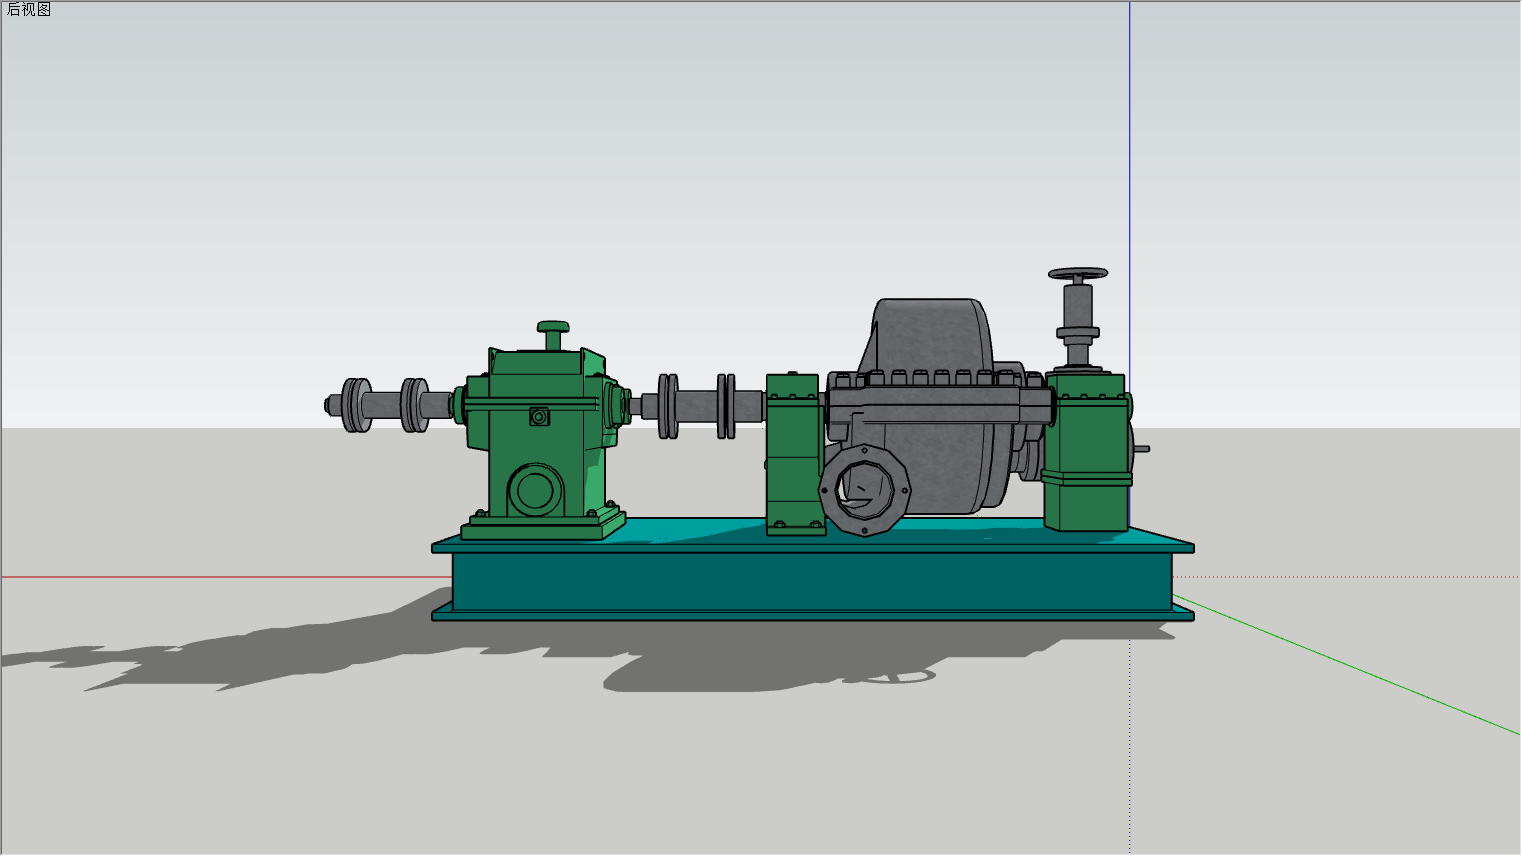1522x856 pixels.
Task: Select the second flange on left shaft
Action: point(415,405)
